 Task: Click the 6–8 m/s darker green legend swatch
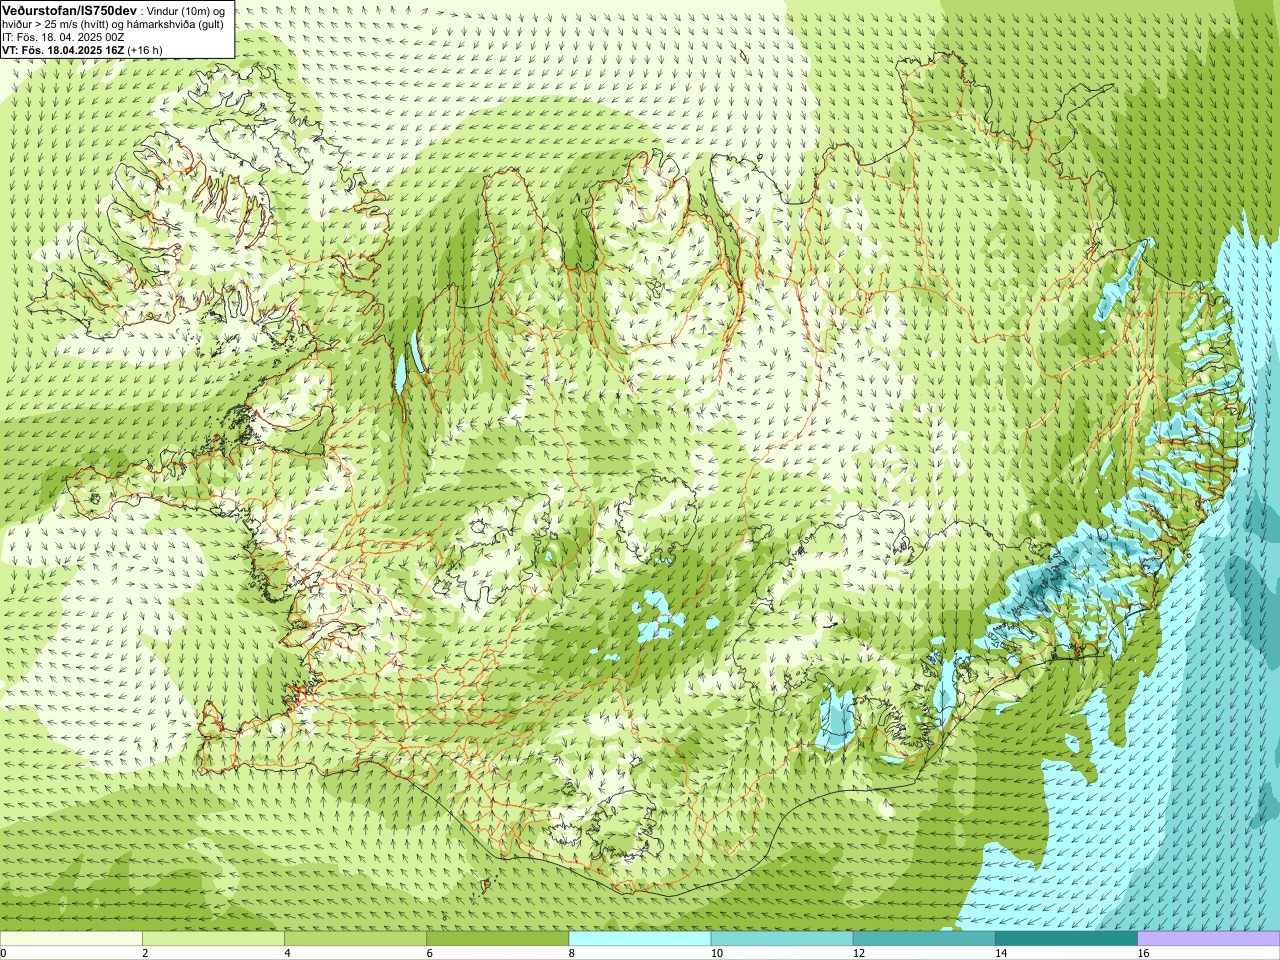click(497, 939)
